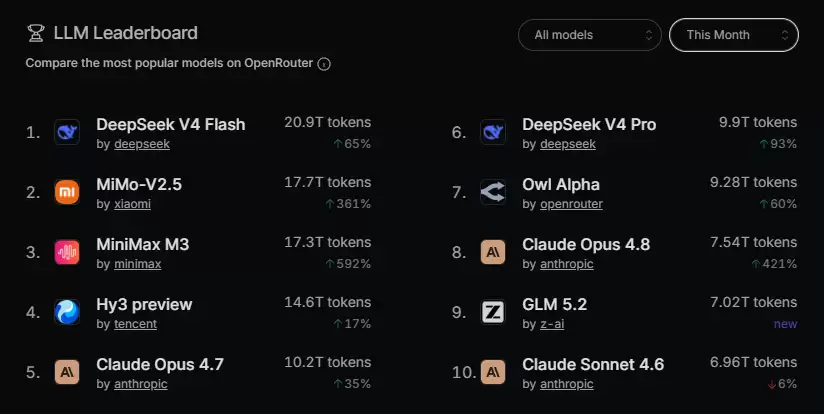
Task: Click the GLM 5.2 Z logo icon
Action: coord(493,312)
